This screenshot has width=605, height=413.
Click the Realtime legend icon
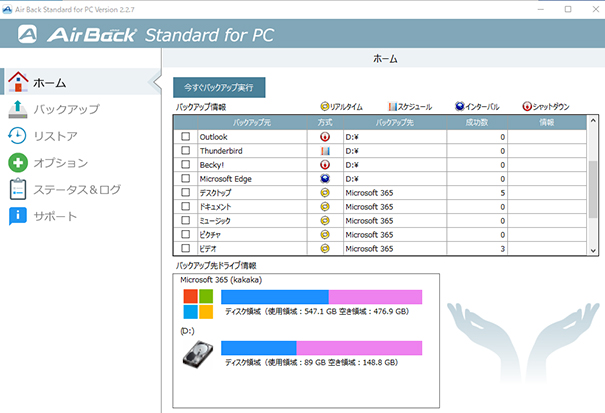click(x=325, y=106)
